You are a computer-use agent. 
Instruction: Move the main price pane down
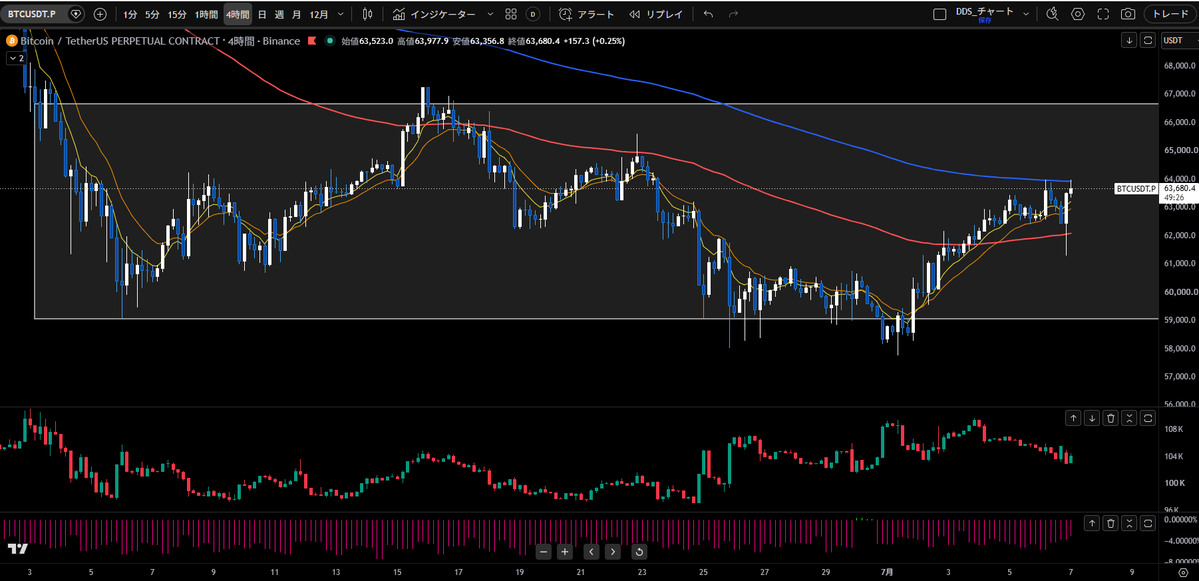(x=1129, y=41)
